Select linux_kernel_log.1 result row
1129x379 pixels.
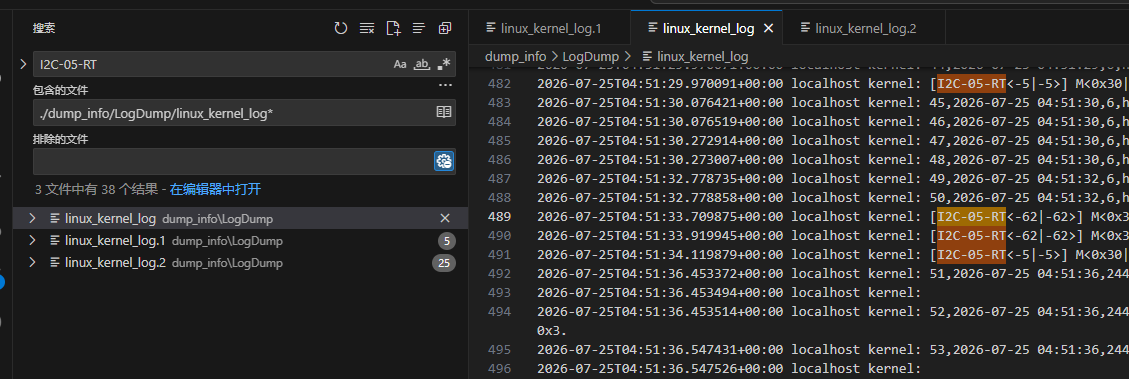pos(240,241)
